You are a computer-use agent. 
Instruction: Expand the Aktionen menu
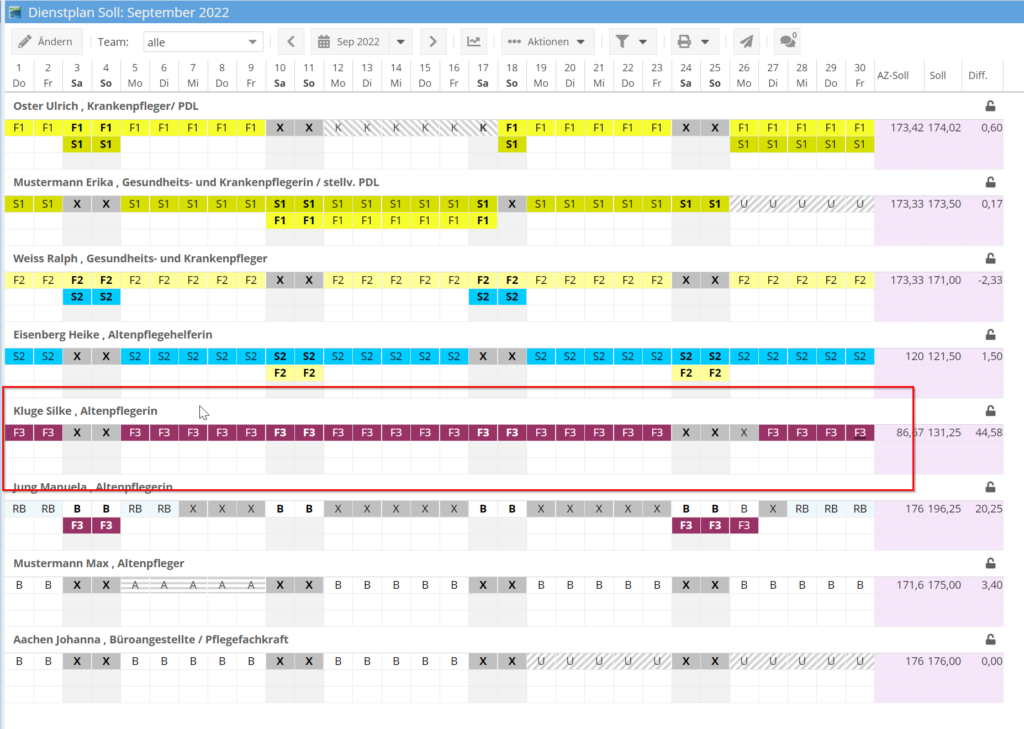(548, 42)
